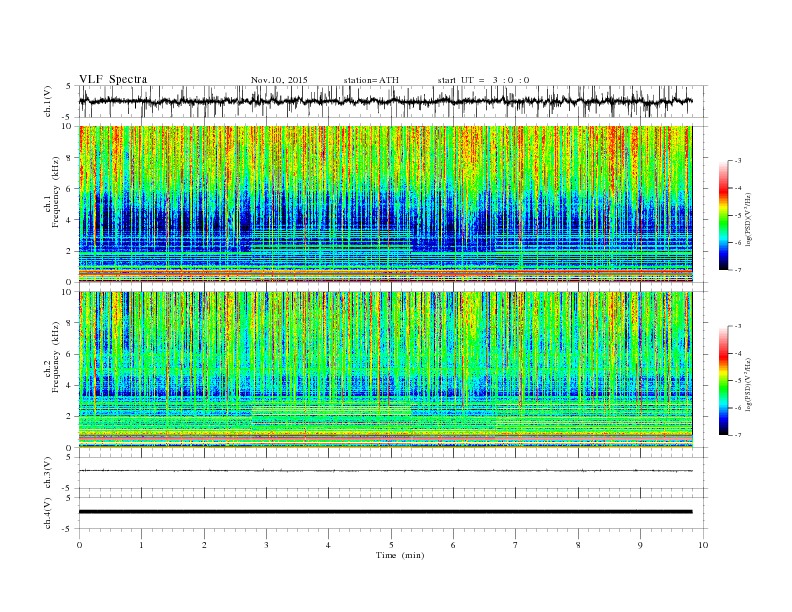The height and width of the screenshot is (612, 792).
Task: Click the "-7" label on ch.2 colorbar
Action: (x=738, y=435)
